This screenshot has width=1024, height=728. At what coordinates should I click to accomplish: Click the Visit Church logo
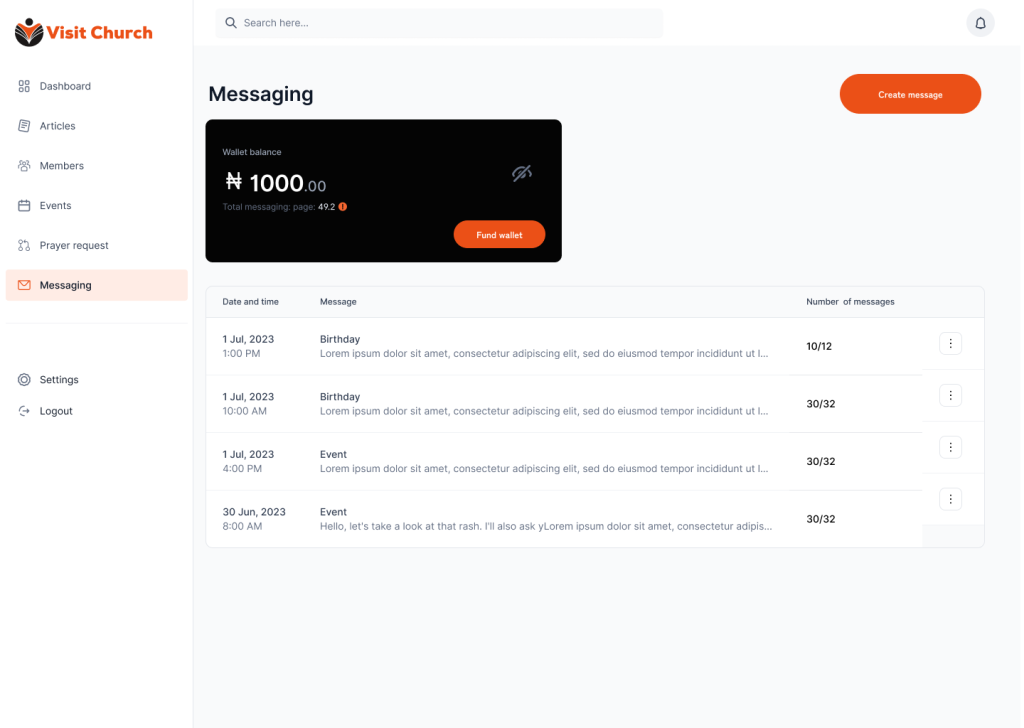coord(84,33)
